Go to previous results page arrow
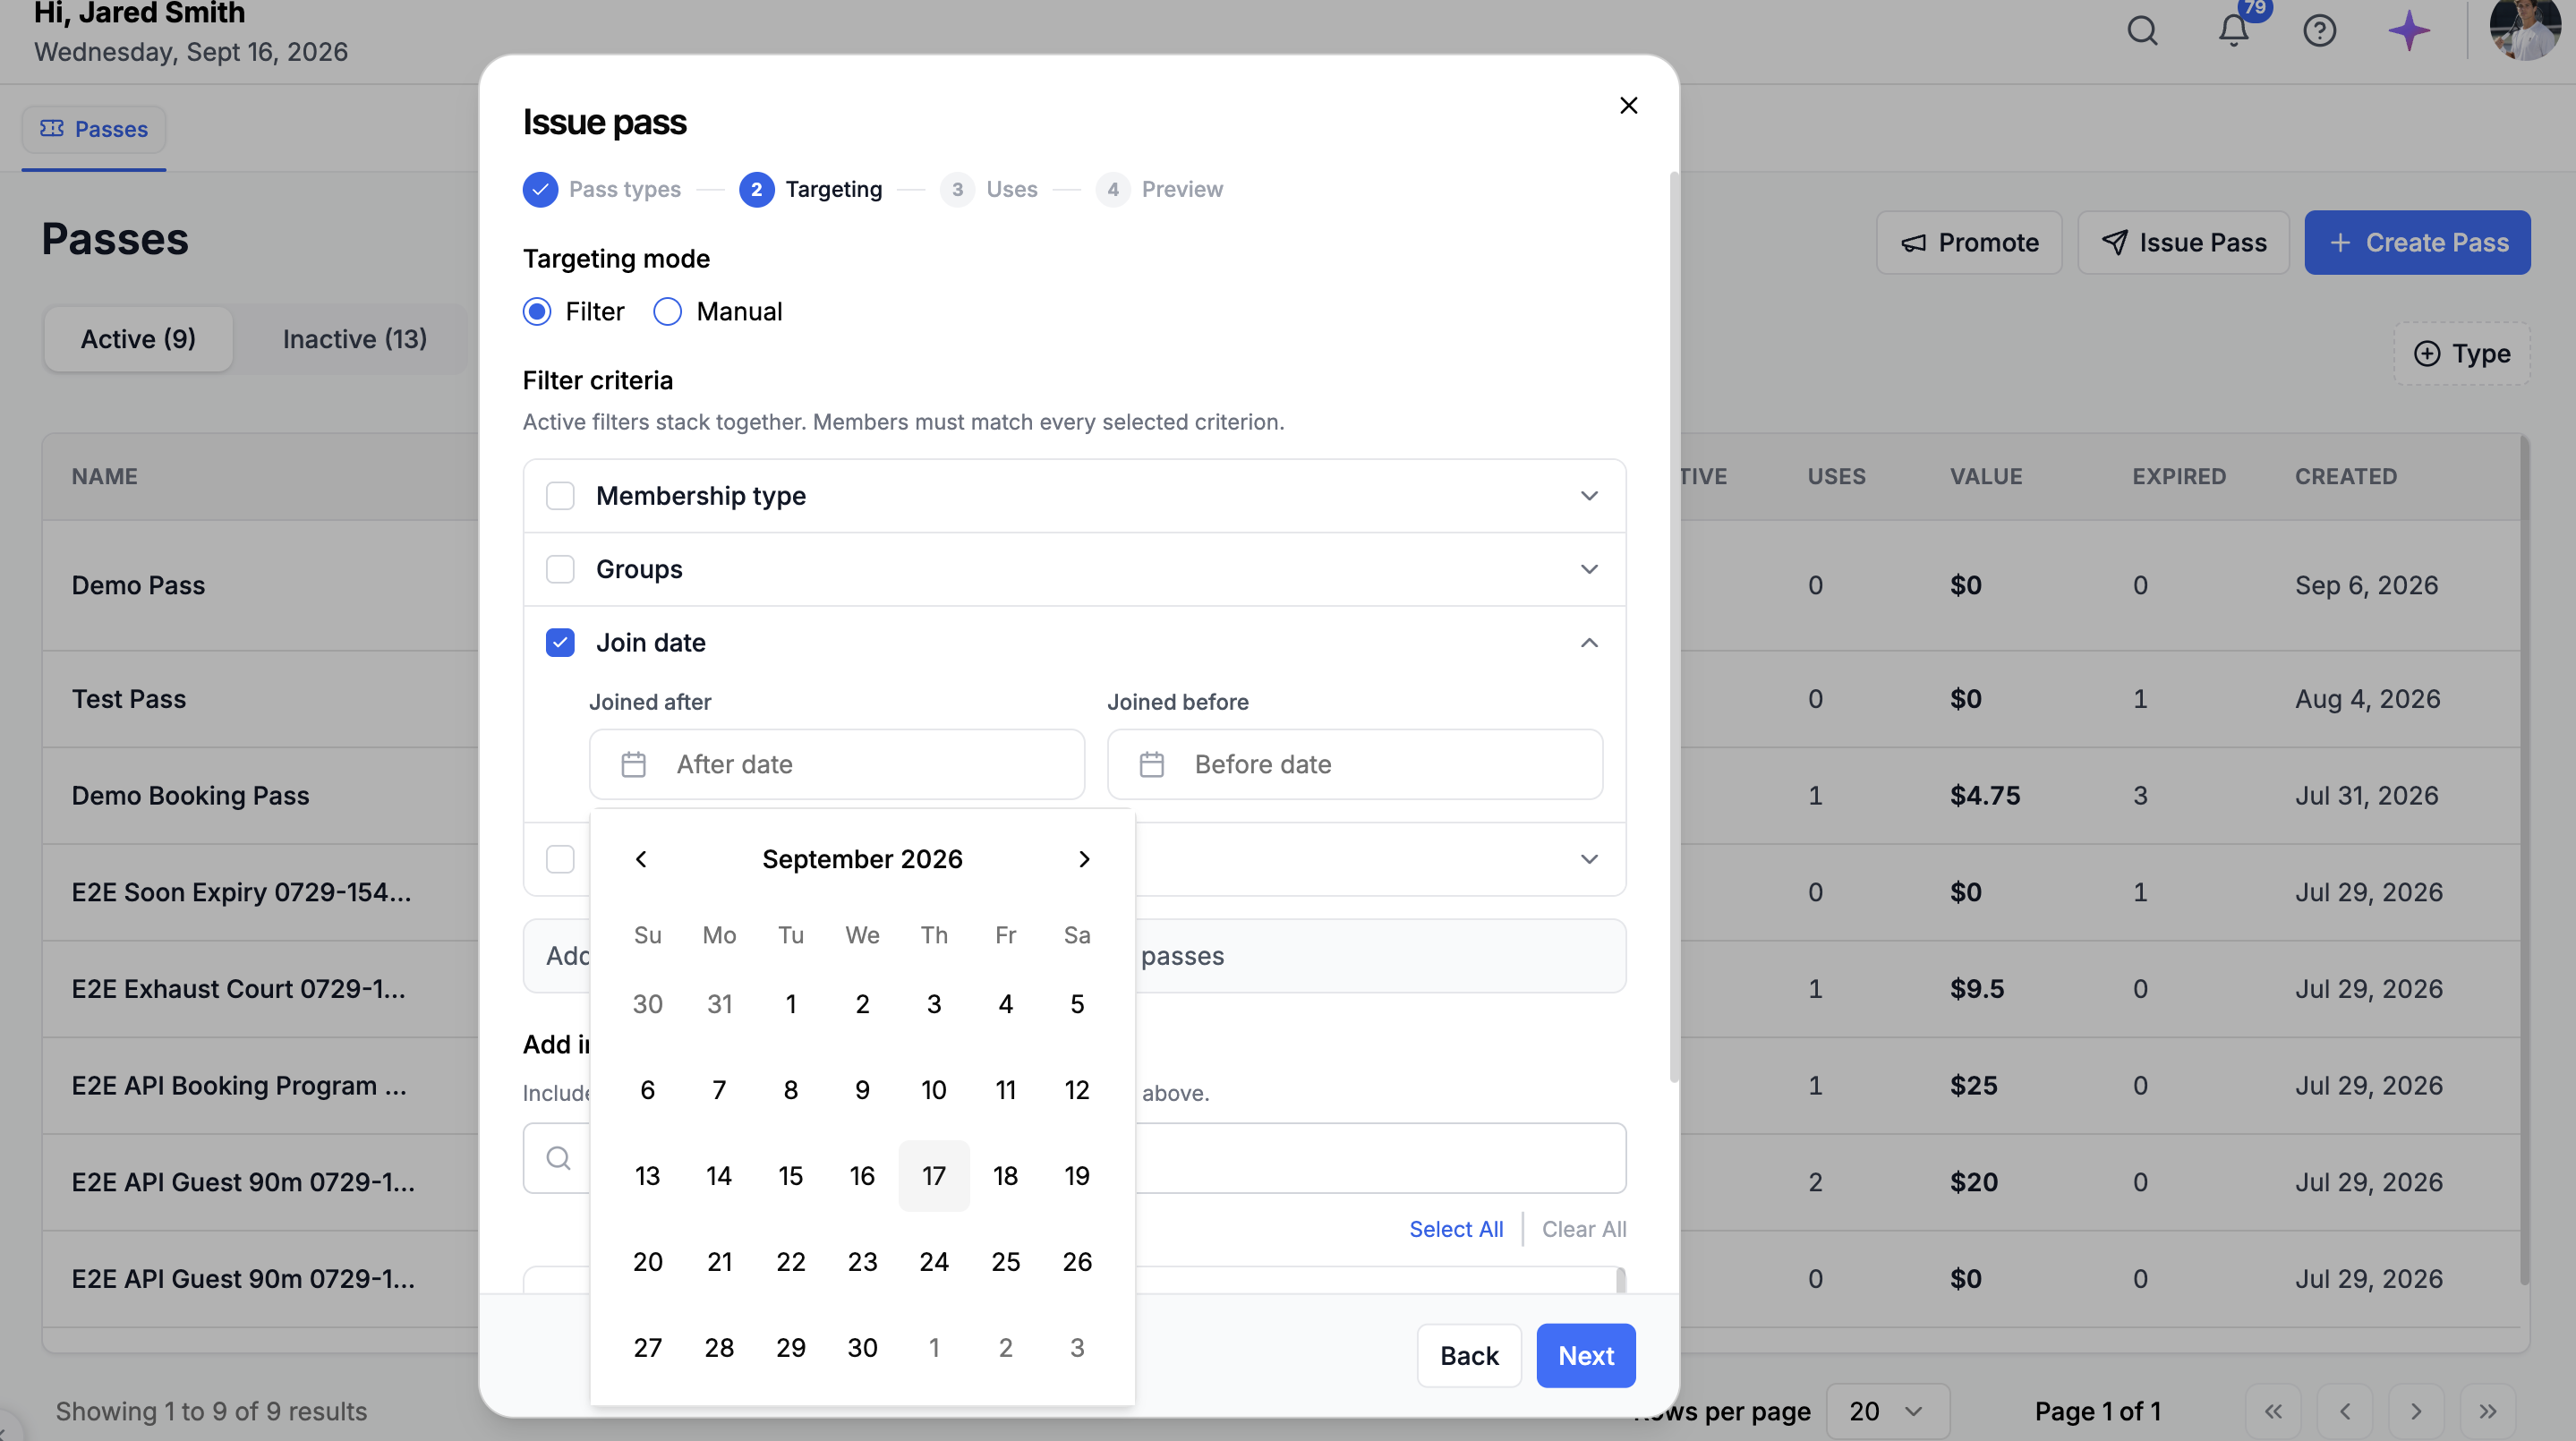The image size is (2576, 1441). (2344, 1411)
